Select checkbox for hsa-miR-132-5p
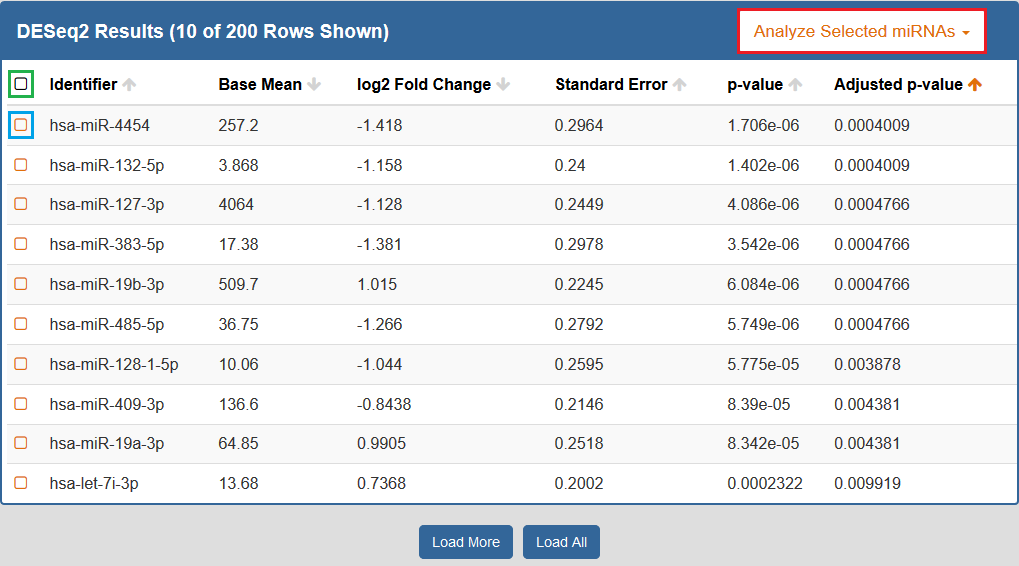The width and height of the screenshot is (1019, 566). tap(21, 165)
